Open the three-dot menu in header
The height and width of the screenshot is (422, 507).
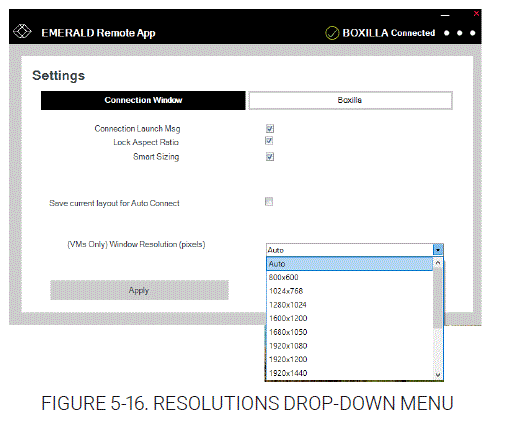click(459, 33)
